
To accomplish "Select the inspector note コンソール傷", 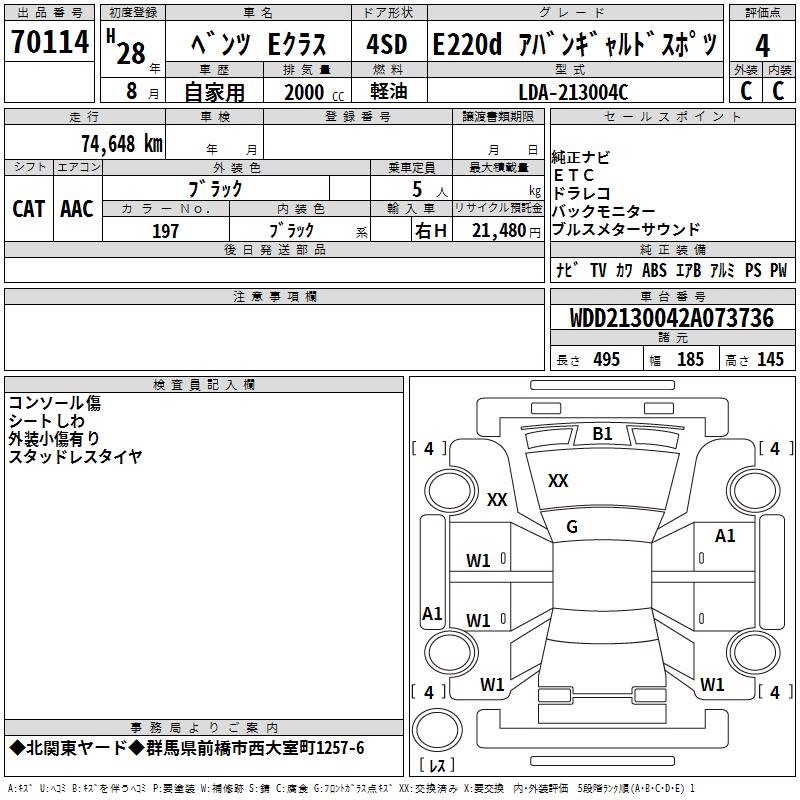I will [x=55, y=403].
